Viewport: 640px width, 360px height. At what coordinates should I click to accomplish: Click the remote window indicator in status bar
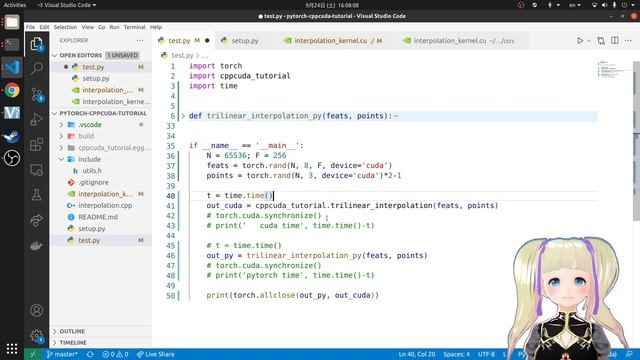[x=33, y=354]
